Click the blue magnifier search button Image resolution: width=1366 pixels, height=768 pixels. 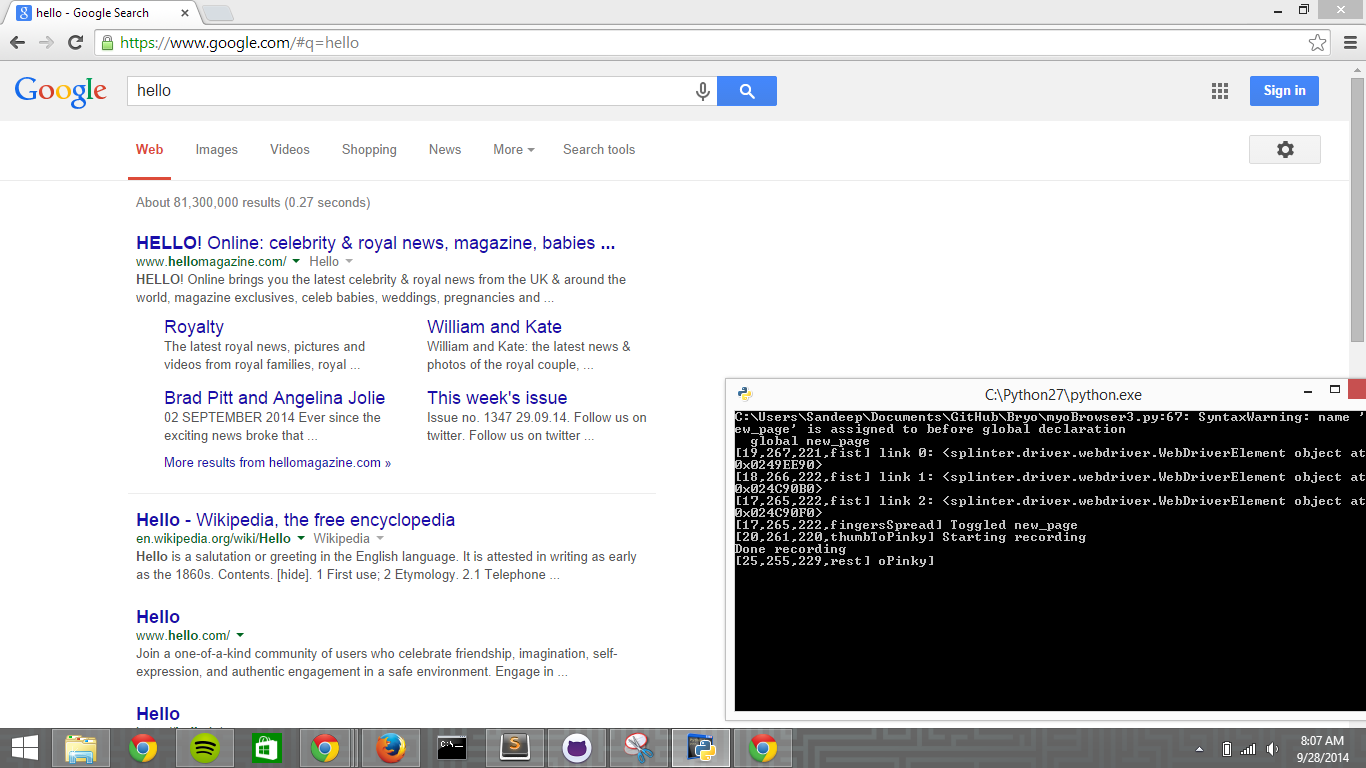pos(747,91)
